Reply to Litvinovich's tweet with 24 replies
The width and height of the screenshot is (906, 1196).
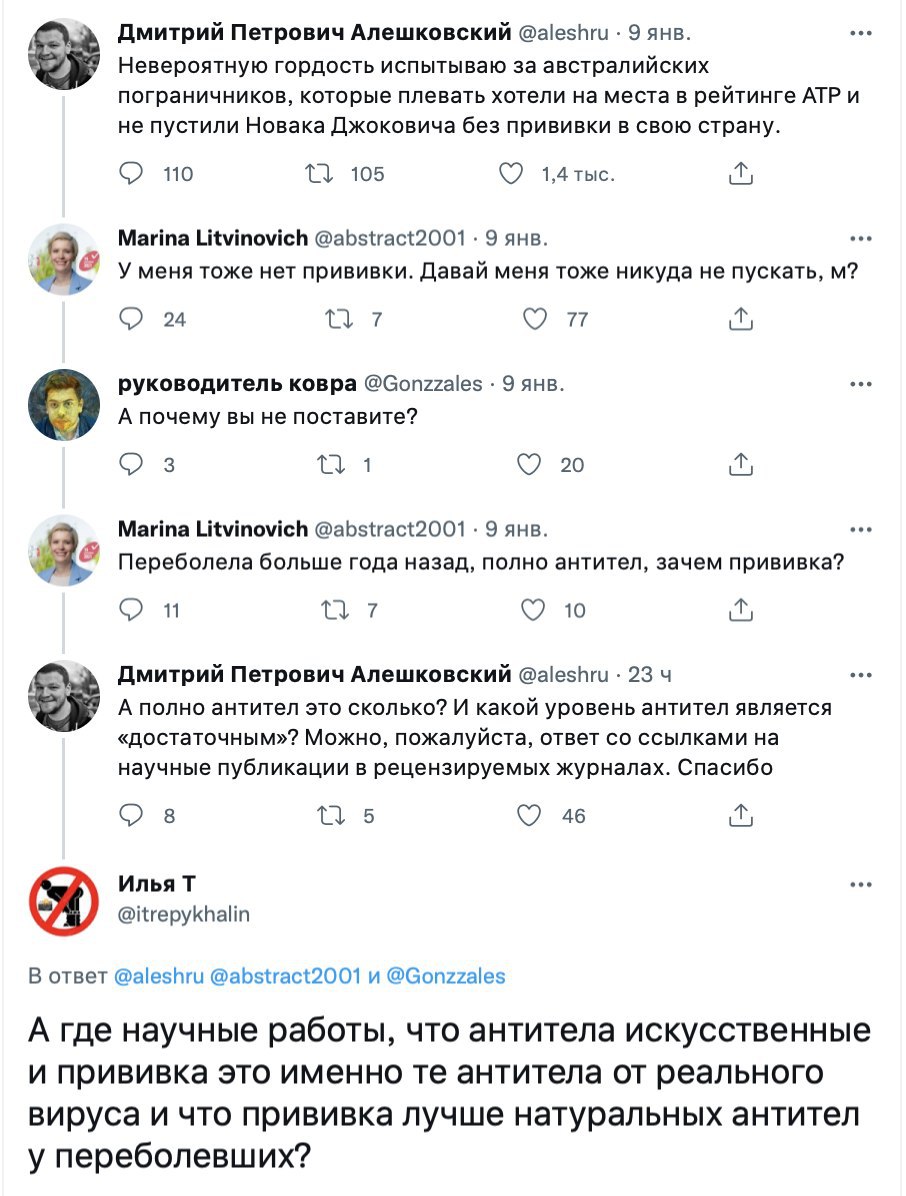click(x=131, y=319)
